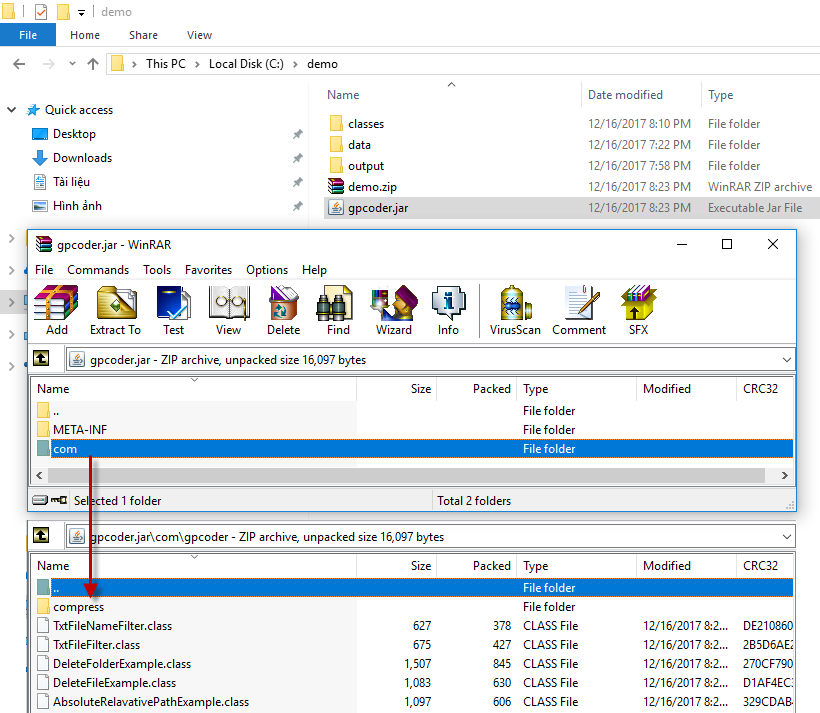
Task: Click the Comment toolbar icon
Action: point(579,310)
